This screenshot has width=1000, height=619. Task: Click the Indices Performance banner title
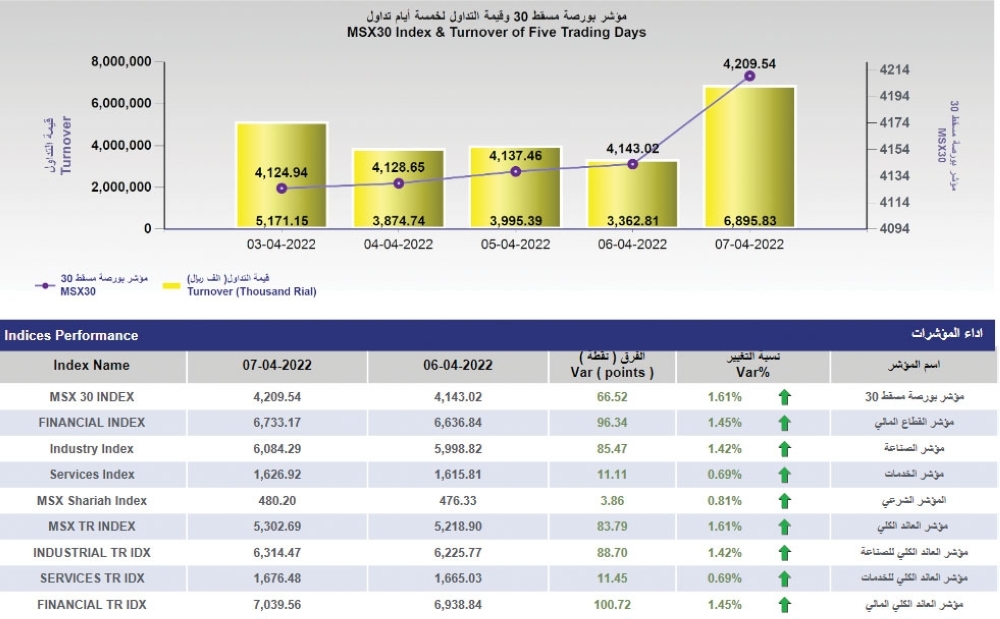[71, 335]
